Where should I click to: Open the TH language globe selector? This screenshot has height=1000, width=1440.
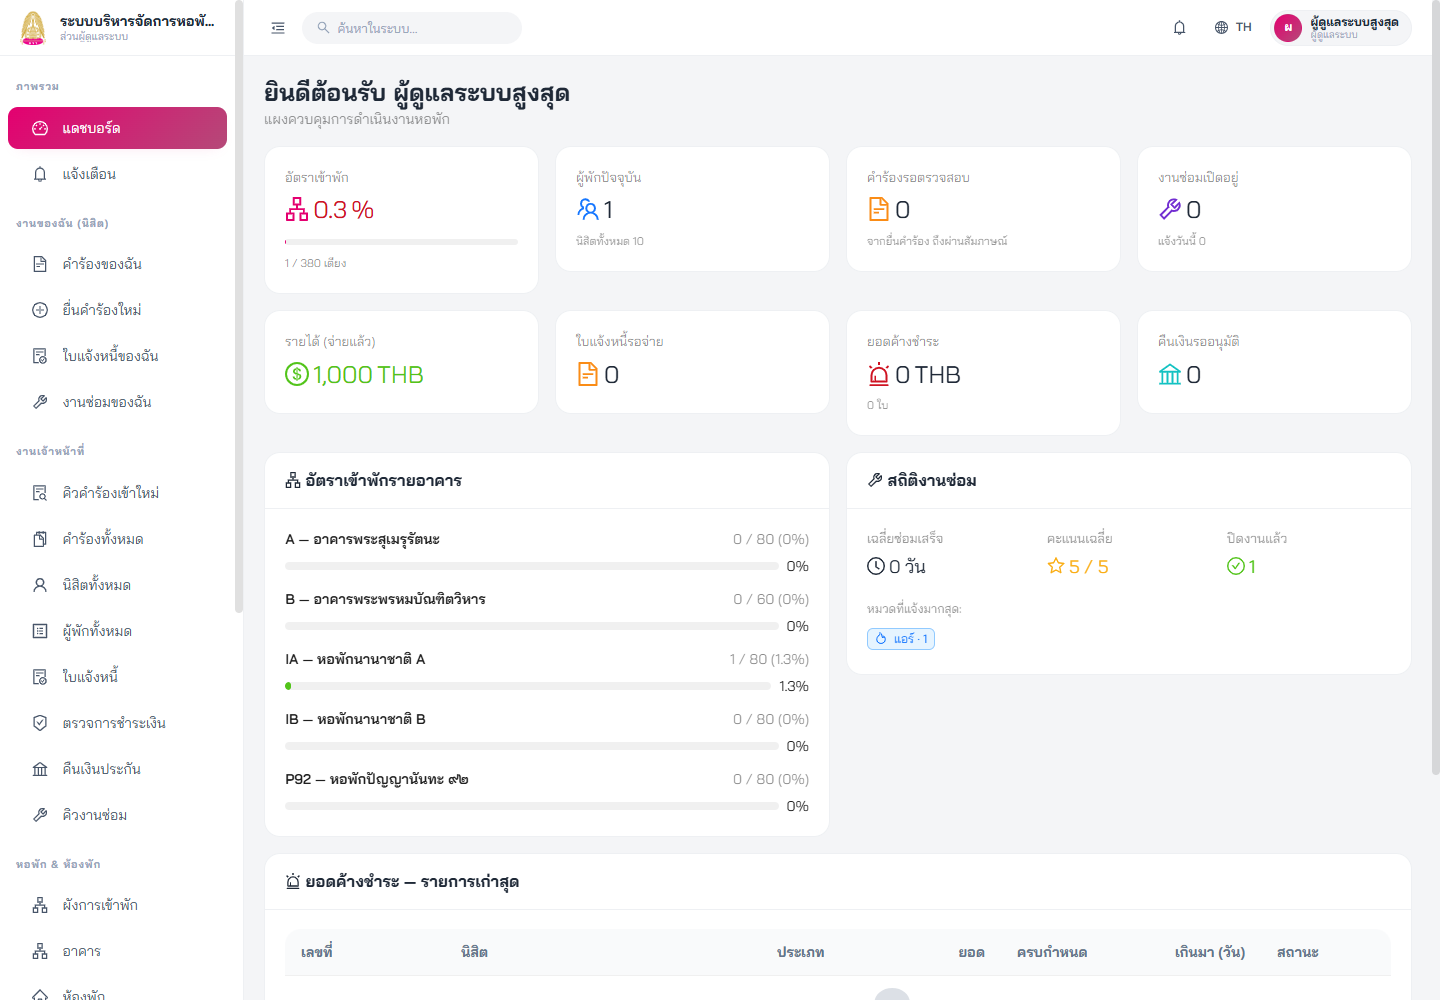click(1233, 28)
